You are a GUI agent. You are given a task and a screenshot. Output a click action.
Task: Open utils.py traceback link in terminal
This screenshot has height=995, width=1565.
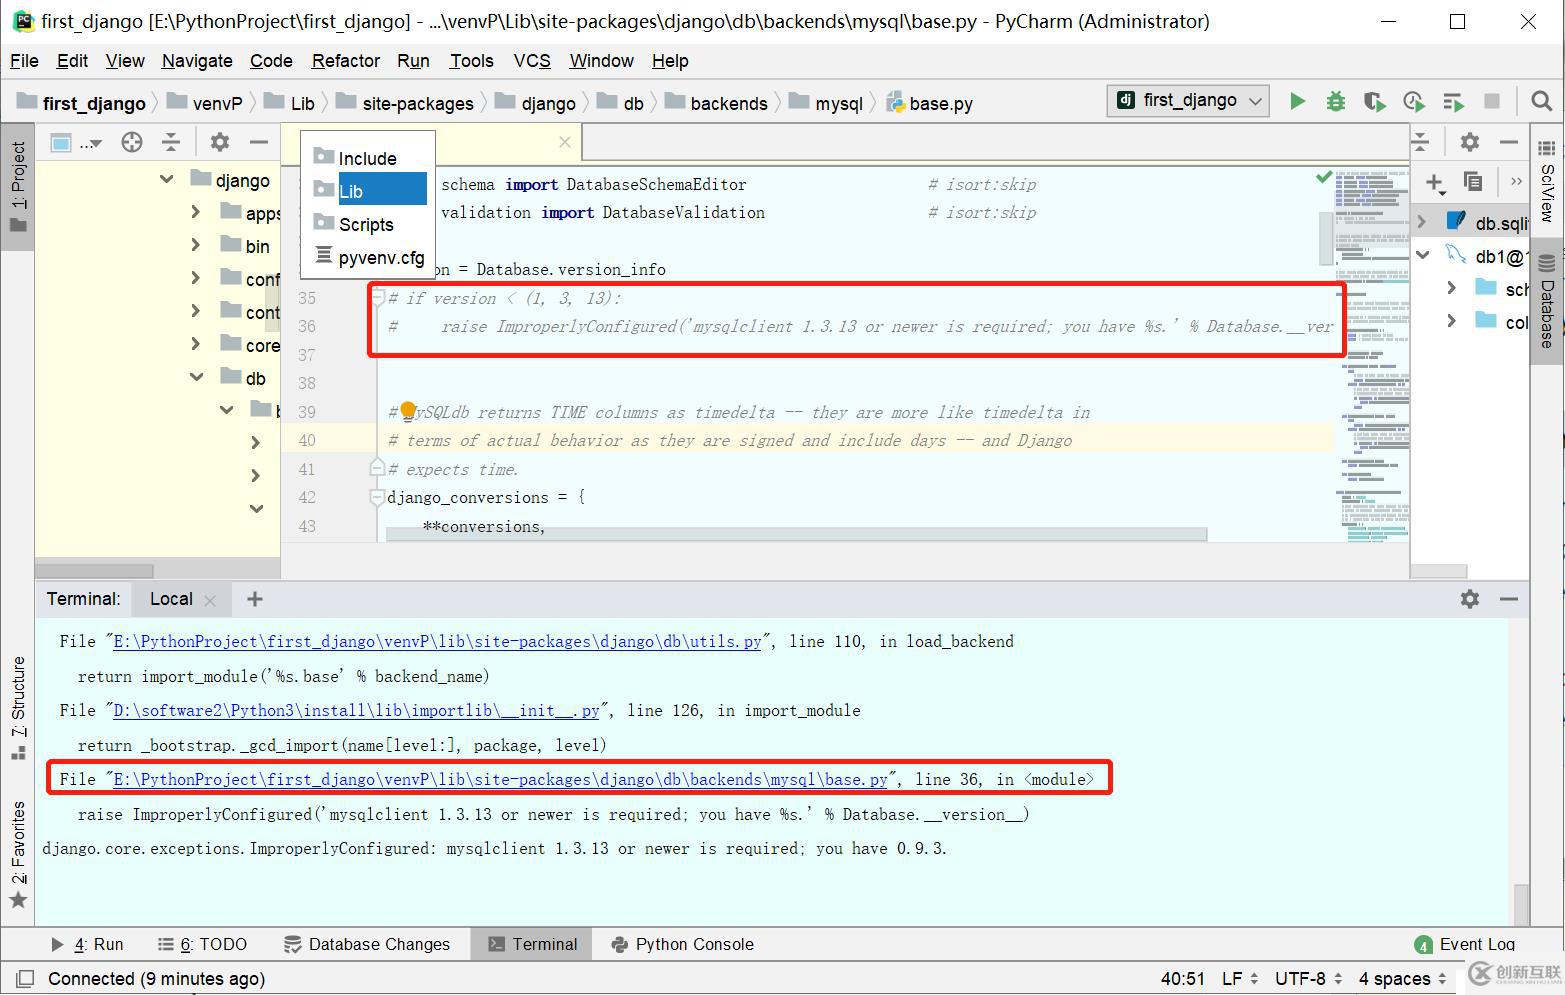click(x=437, y=641)
